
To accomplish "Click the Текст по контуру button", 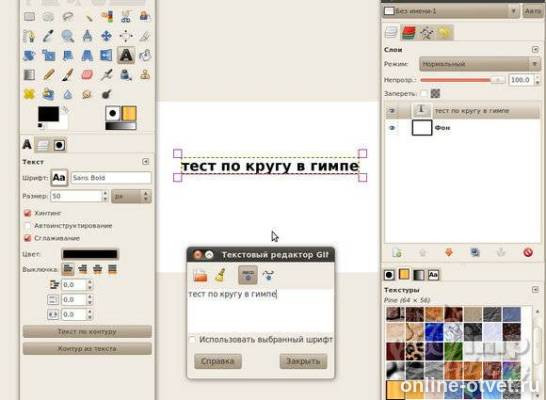I will pyautogui.click(x=87, y=331).
